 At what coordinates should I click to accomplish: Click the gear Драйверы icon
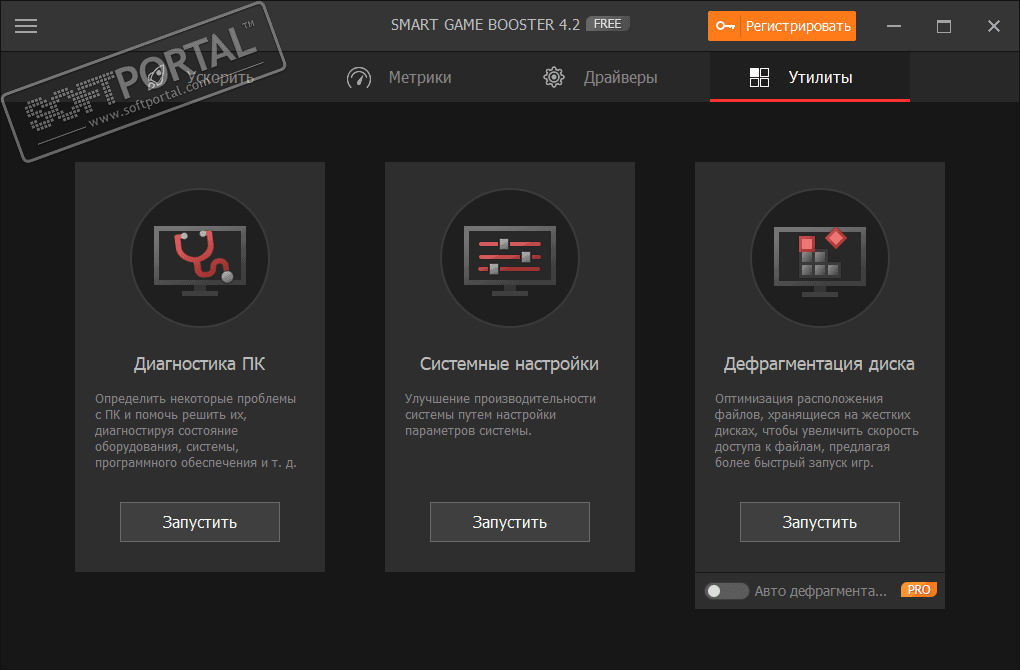point(554,77)
